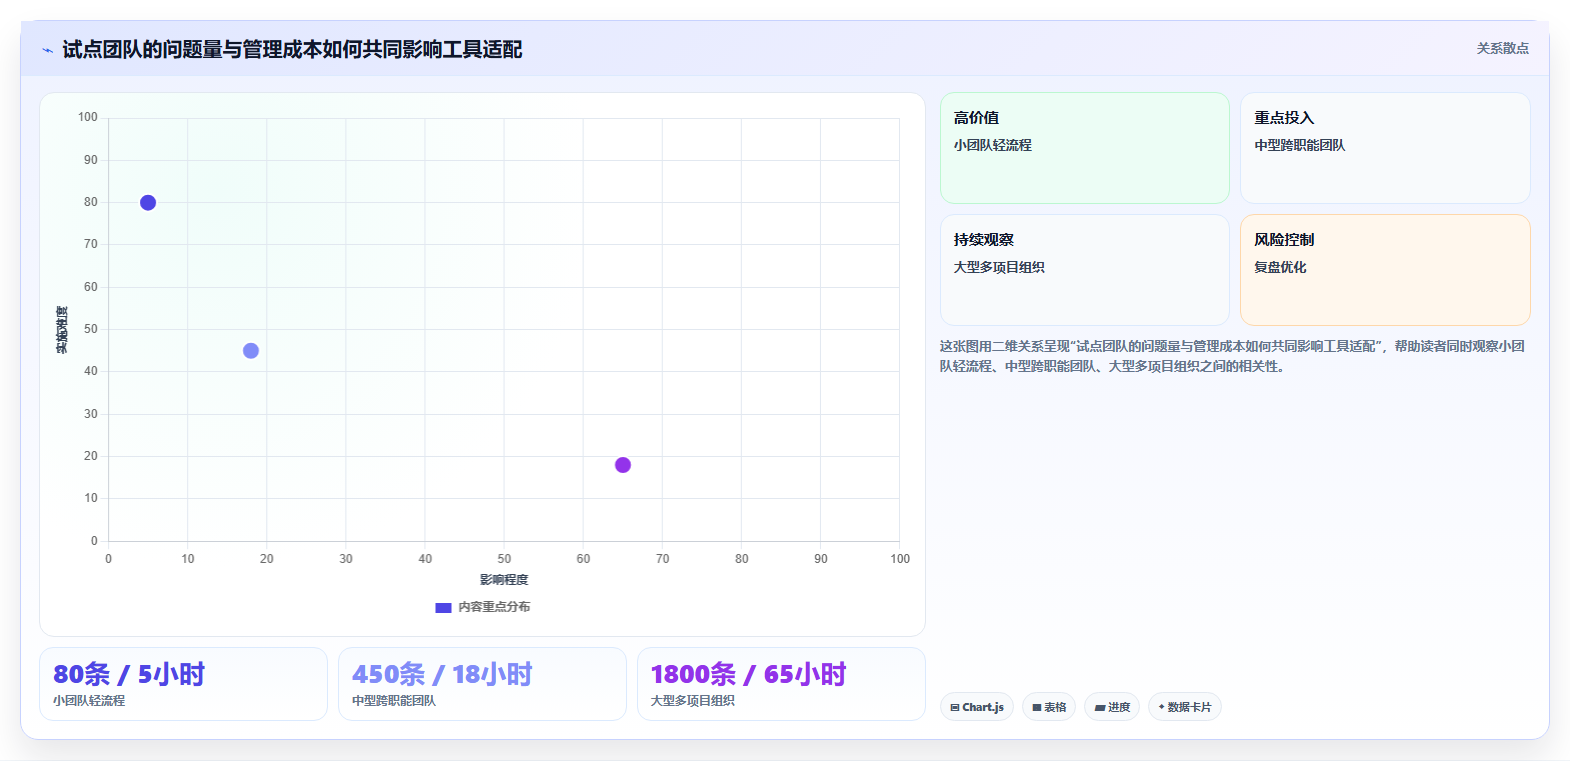Click the chart description paragraph text
This screenshot has width=1570, height=761.
click(1232, 356)
